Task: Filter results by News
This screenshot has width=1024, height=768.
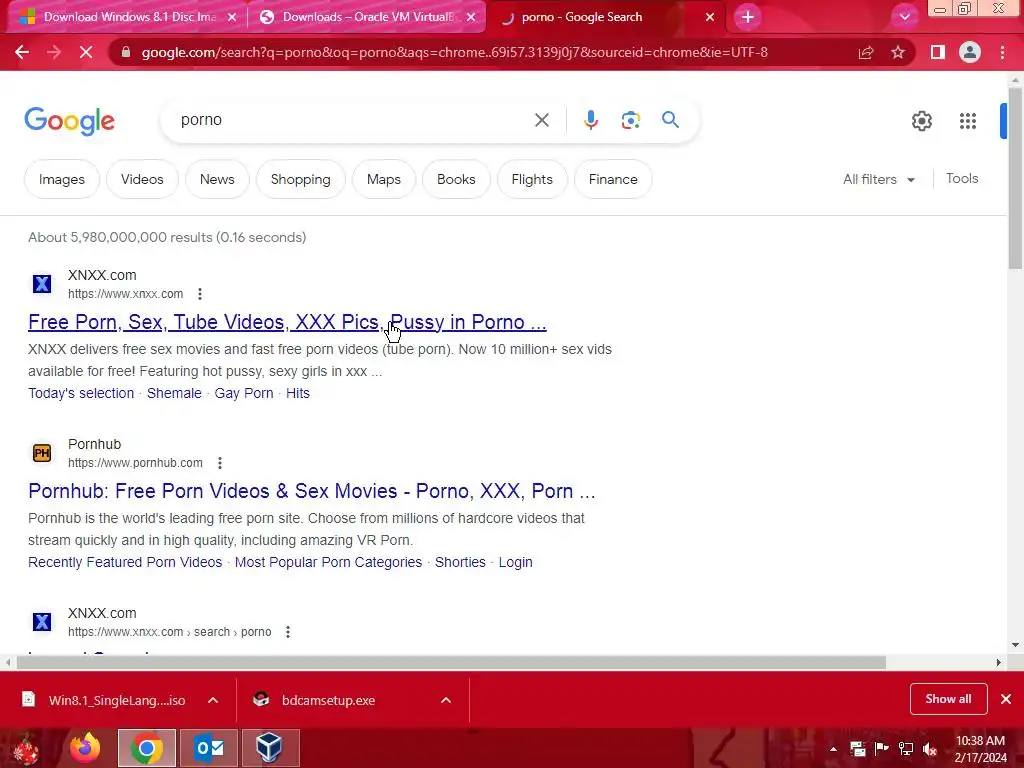Action: pyautogui.click(x=217, y=179)
